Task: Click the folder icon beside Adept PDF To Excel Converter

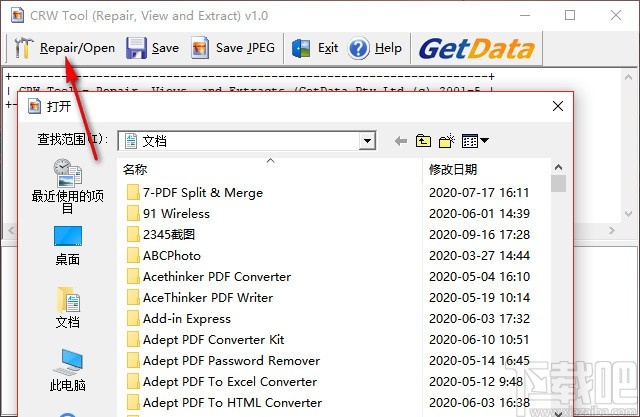Action: click(x=133, y=381)
